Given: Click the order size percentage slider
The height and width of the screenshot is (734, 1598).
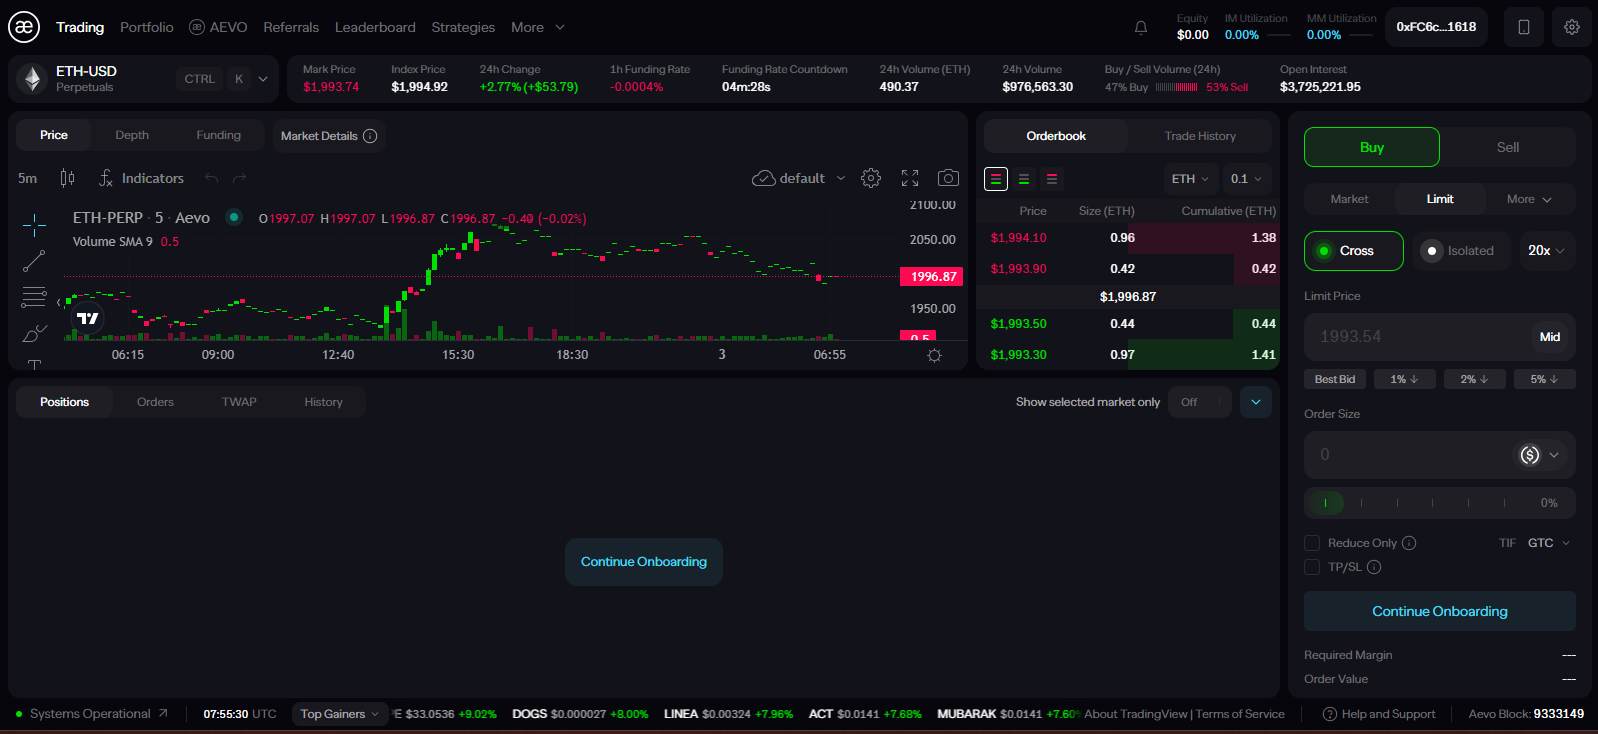Looking at the screenshot, I should click(1440, 503).
